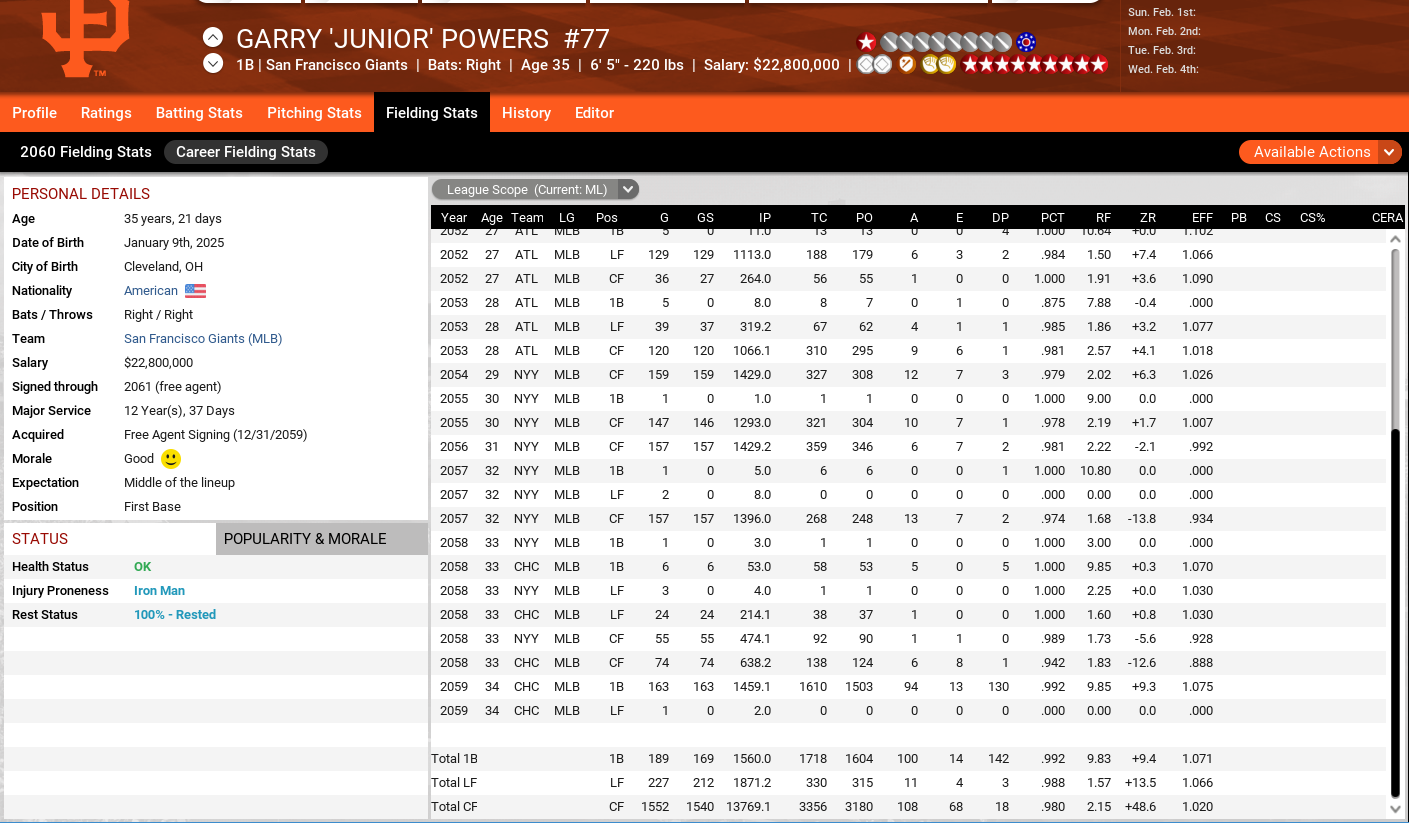Click the San Francisco Giants team logo
The height and width of the screenshot is (823, 1409).
tap(85, 38)
